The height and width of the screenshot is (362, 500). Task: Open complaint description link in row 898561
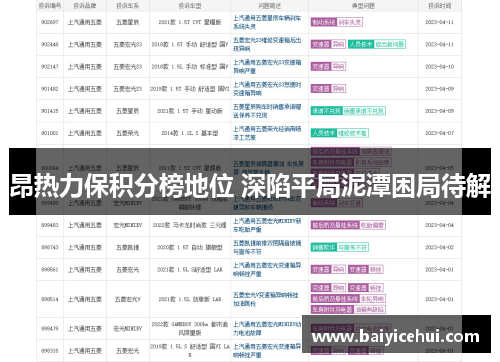[267, 269]
